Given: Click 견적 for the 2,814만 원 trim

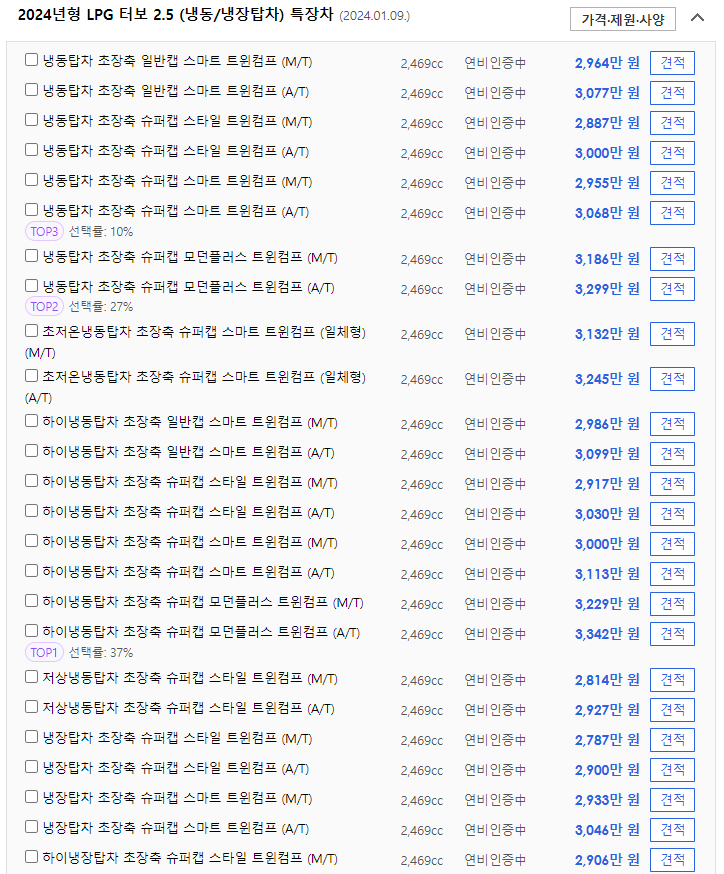Looking at the screenshot, I should (x=672, y=680).
